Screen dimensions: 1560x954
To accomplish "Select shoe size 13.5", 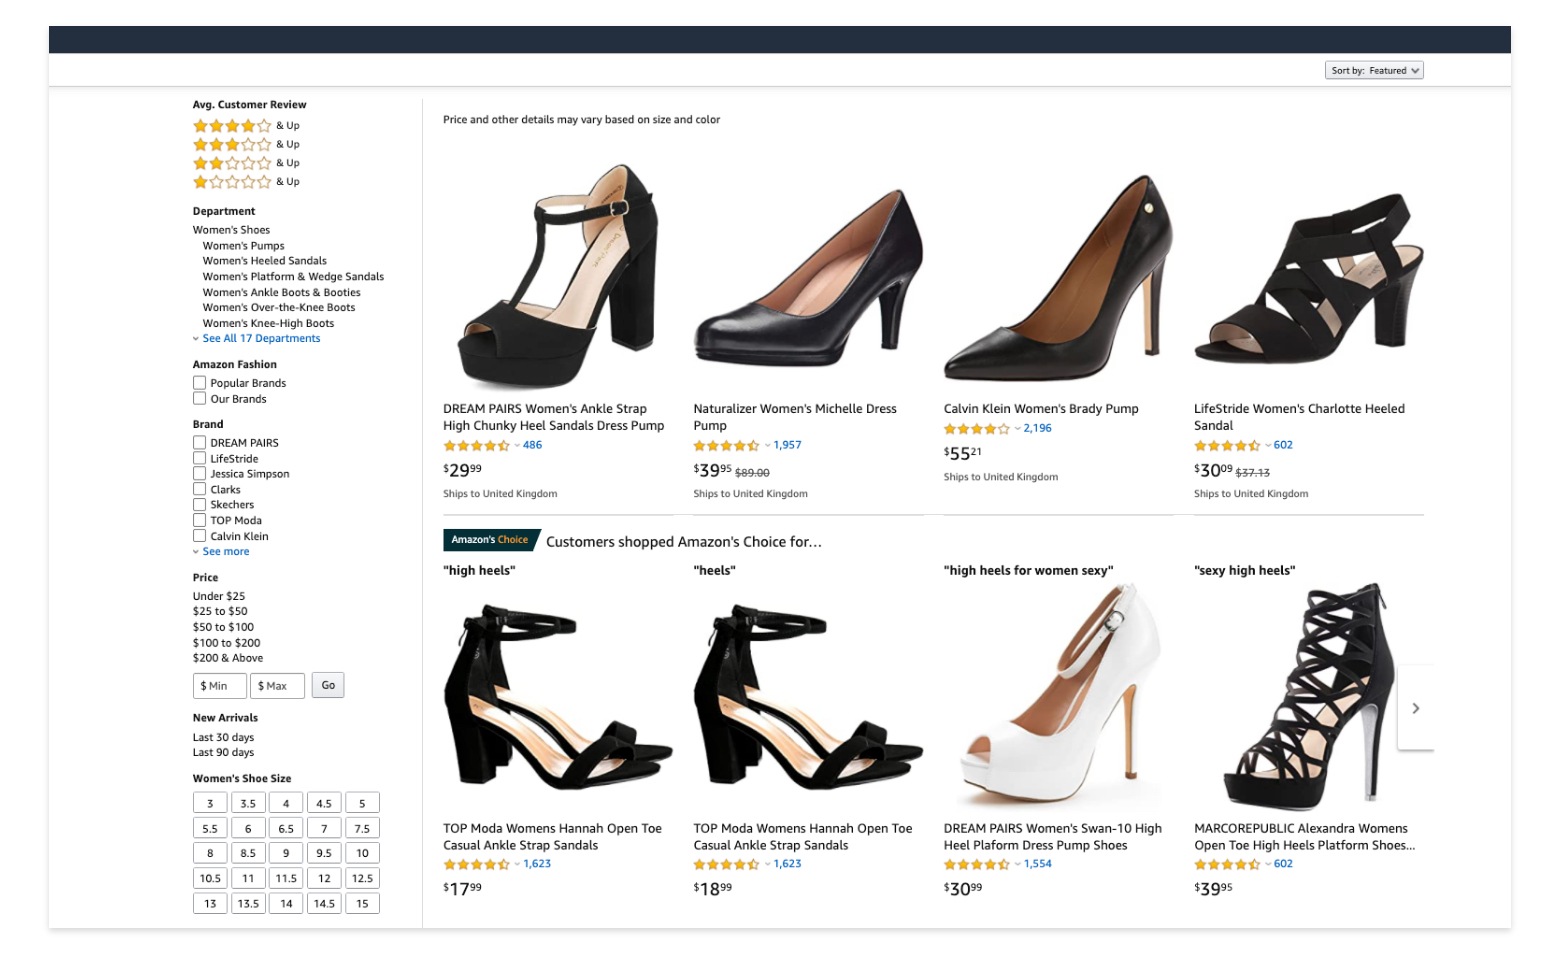I will click(x=248, y=904).
